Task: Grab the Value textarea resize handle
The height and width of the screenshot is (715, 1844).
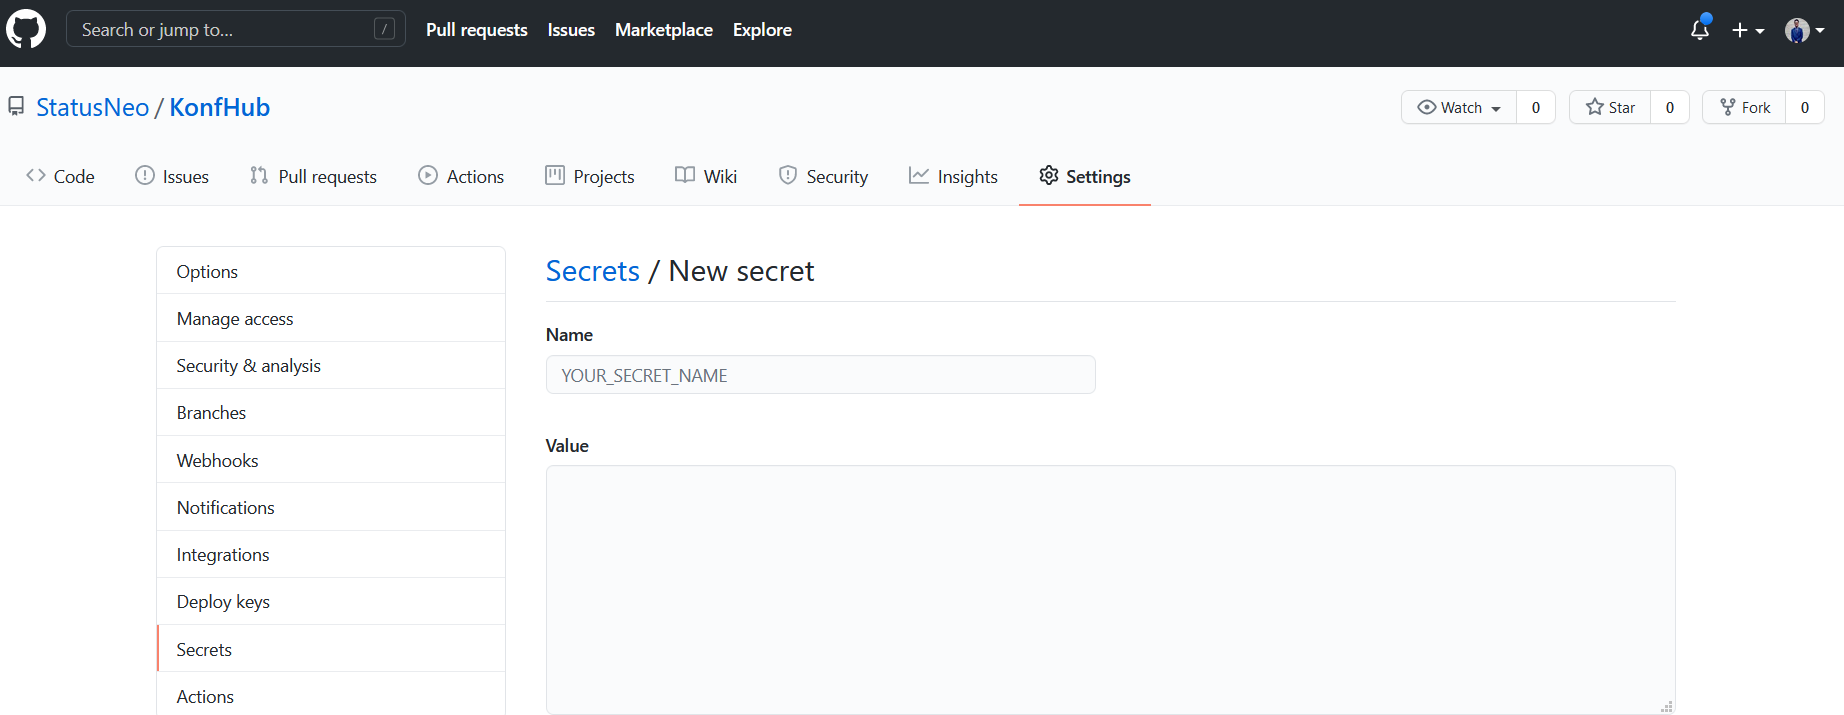Action: (x=1666, y=706)
